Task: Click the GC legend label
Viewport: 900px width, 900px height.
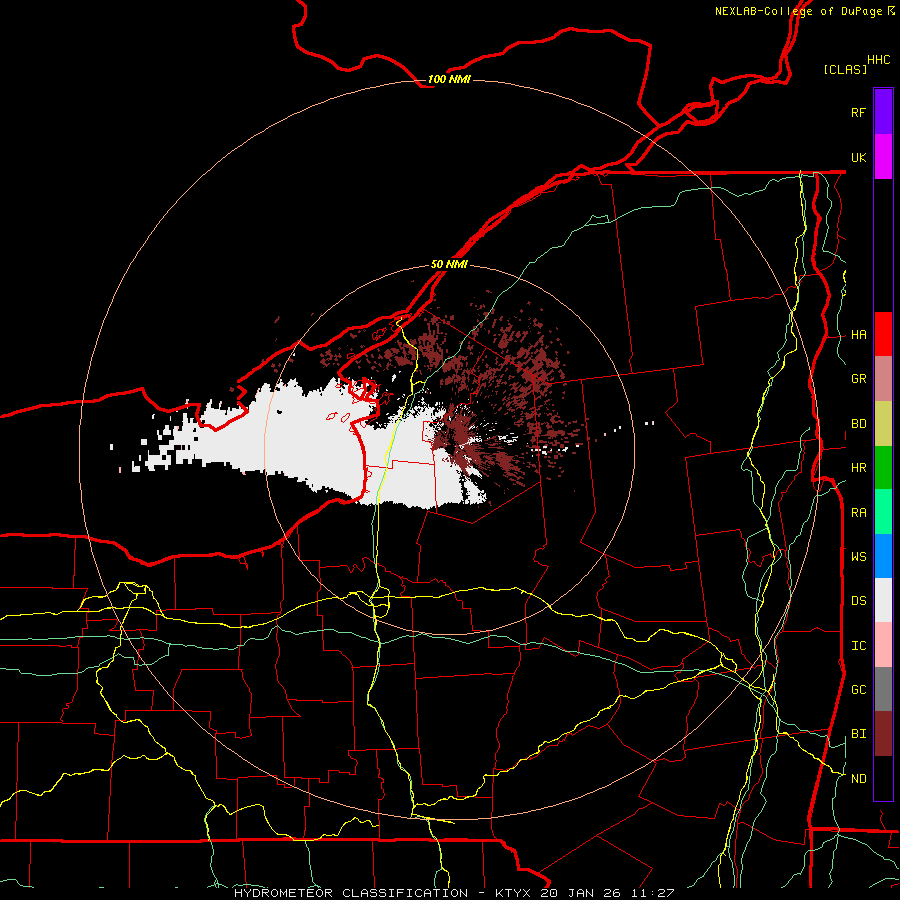Action: click(858, 690)
